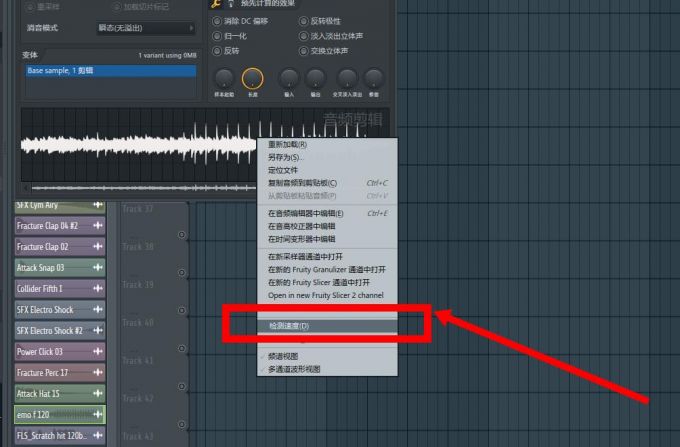The width and height of the screenshot is (680, 447).
Task: Select the Attack Hat 15 sample
Action: [x=60, y=394]
